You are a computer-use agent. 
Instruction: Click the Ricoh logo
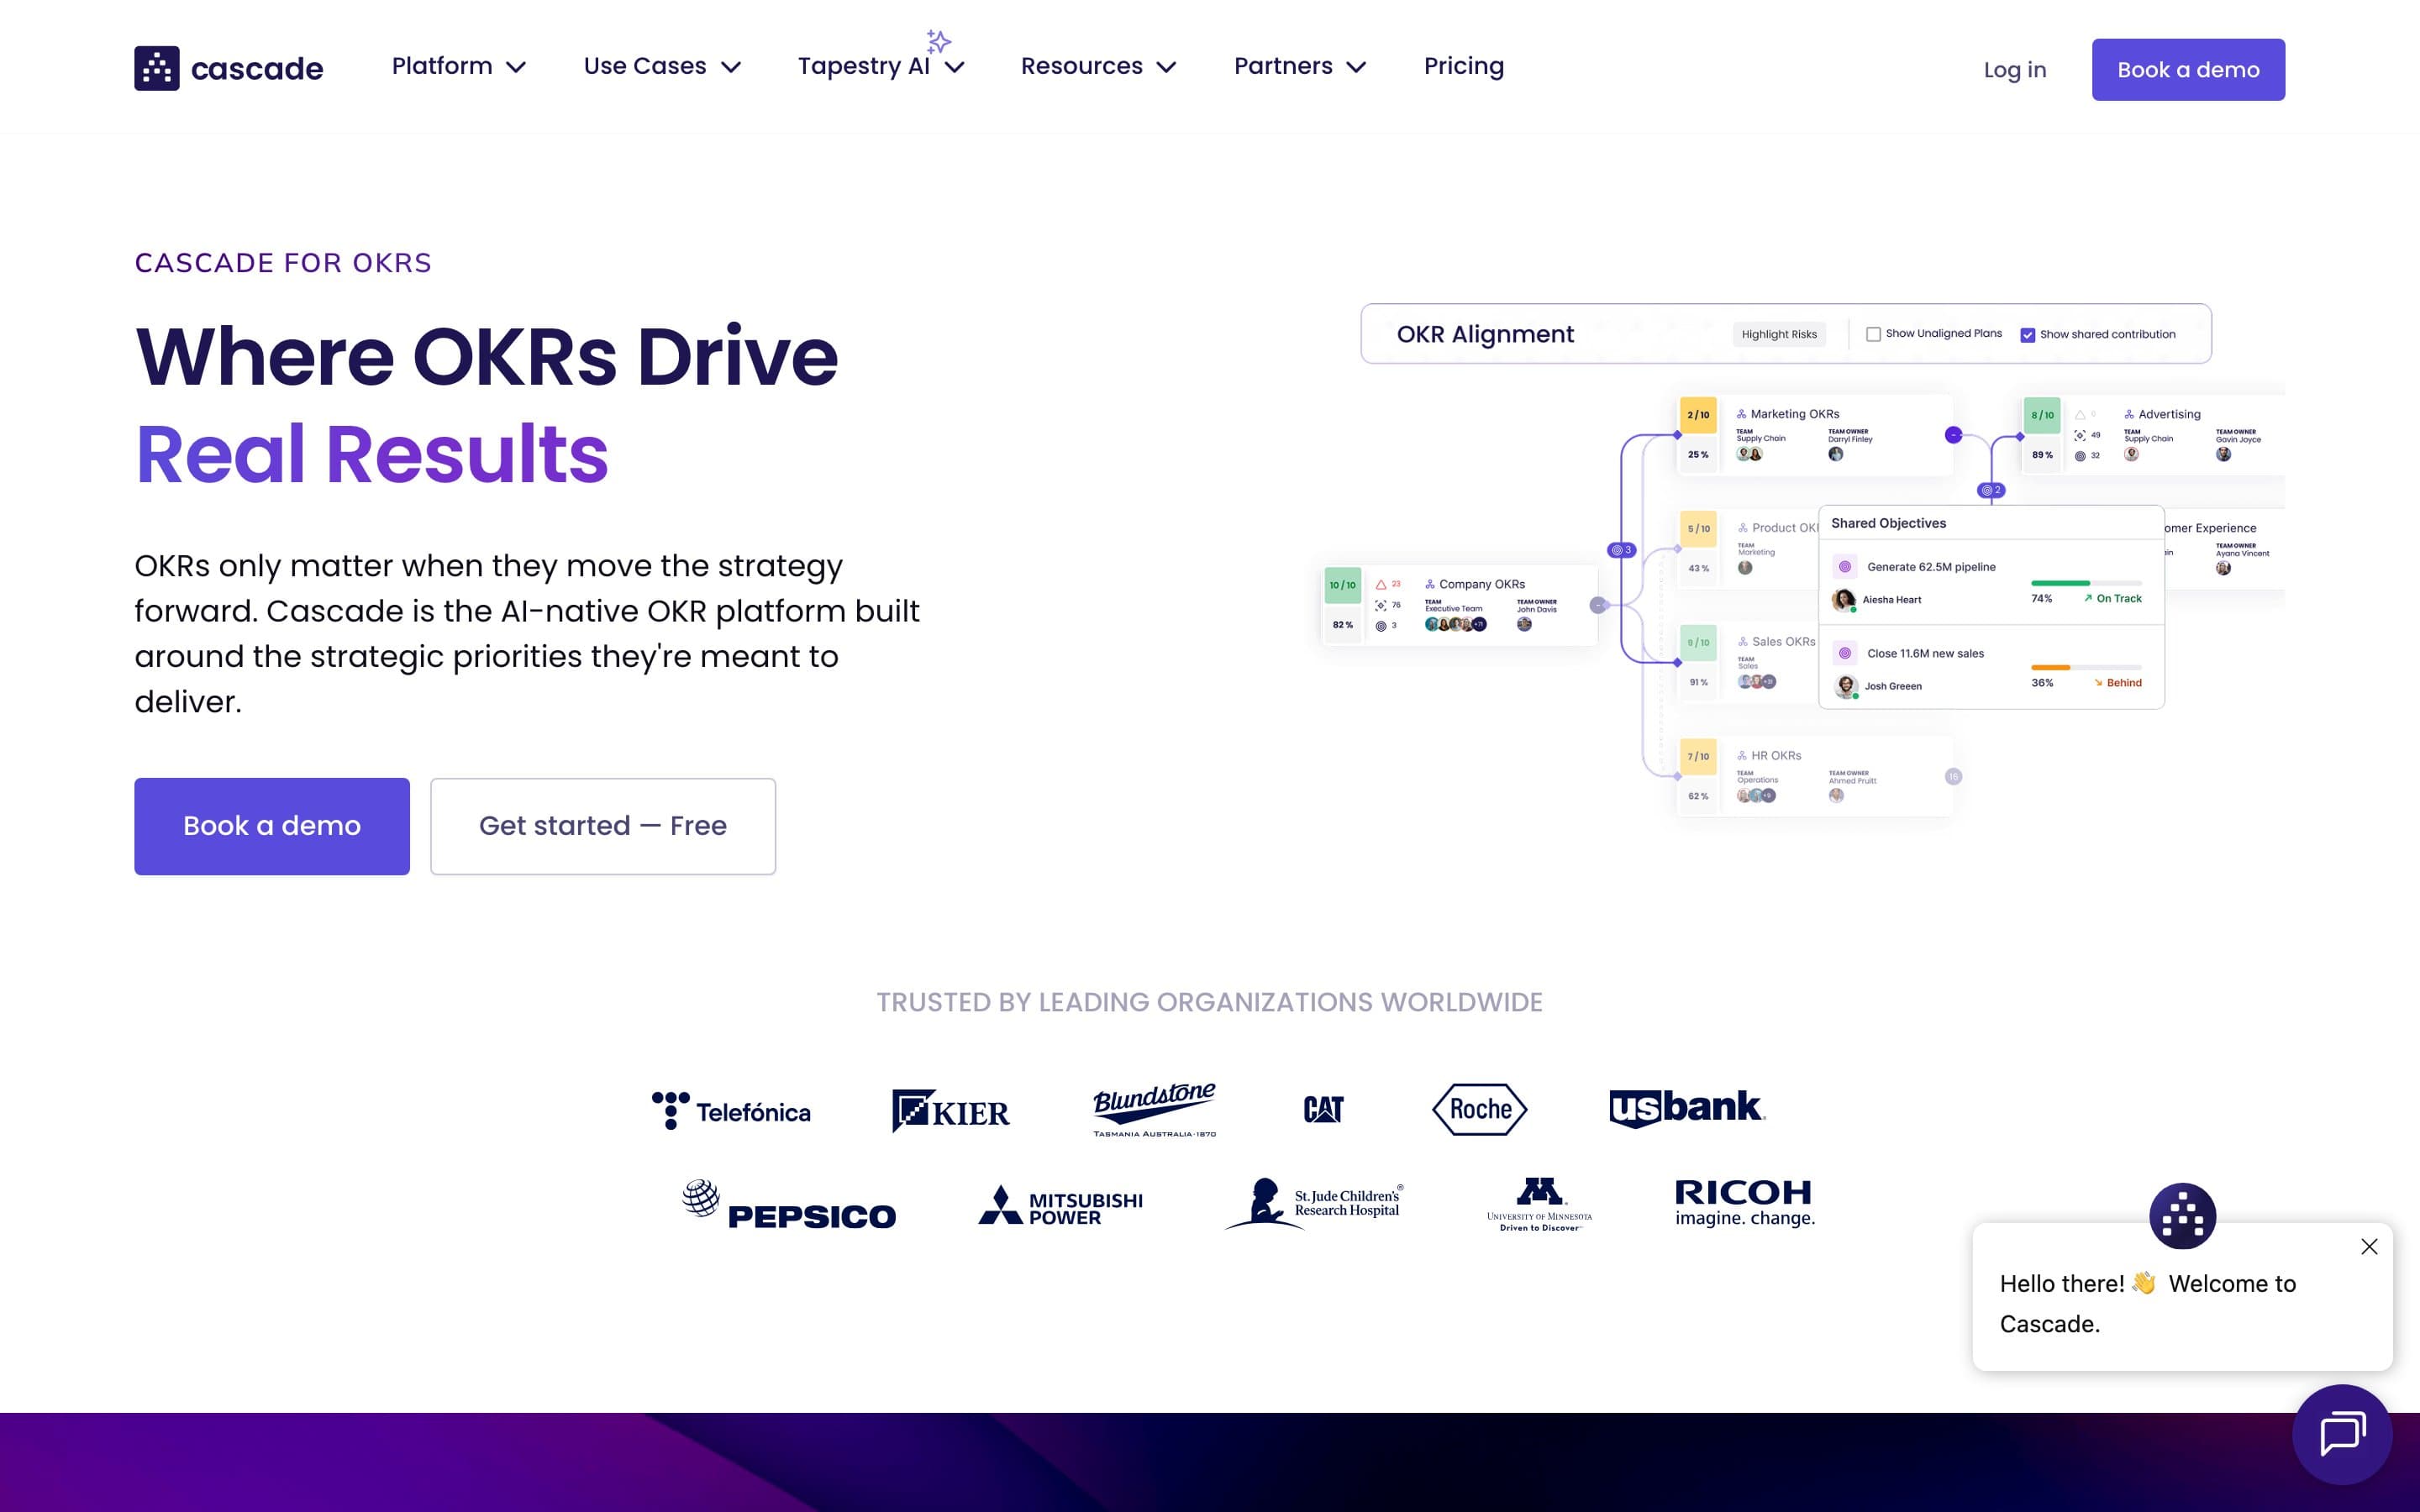(x=1745, y=1203)
